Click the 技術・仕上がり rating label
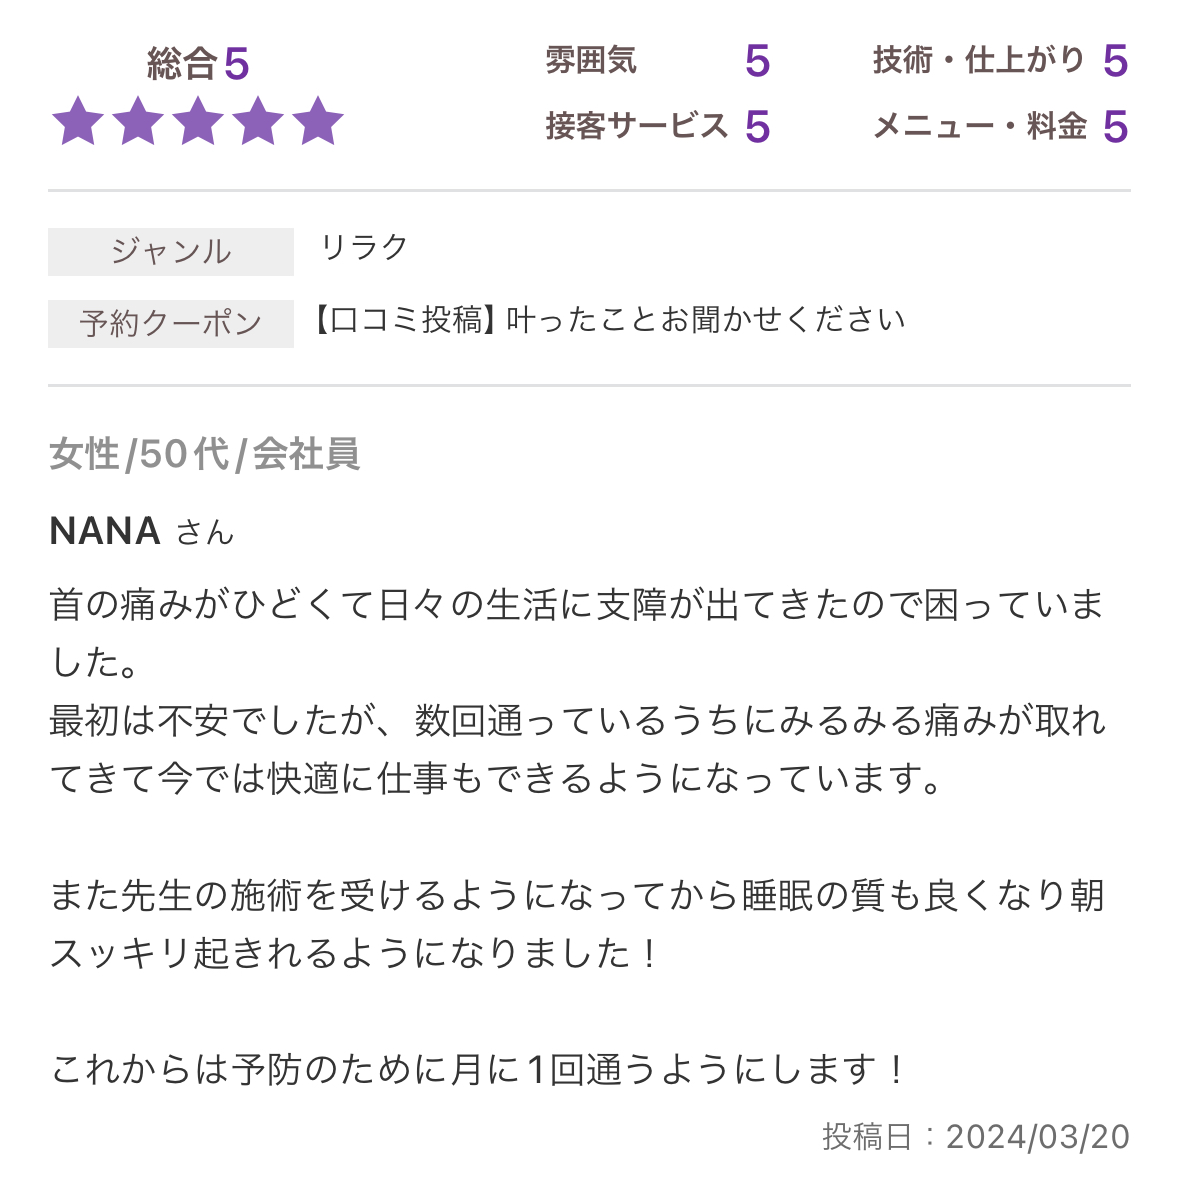This screenshot has width=1179, height=1195. point(978,61)
